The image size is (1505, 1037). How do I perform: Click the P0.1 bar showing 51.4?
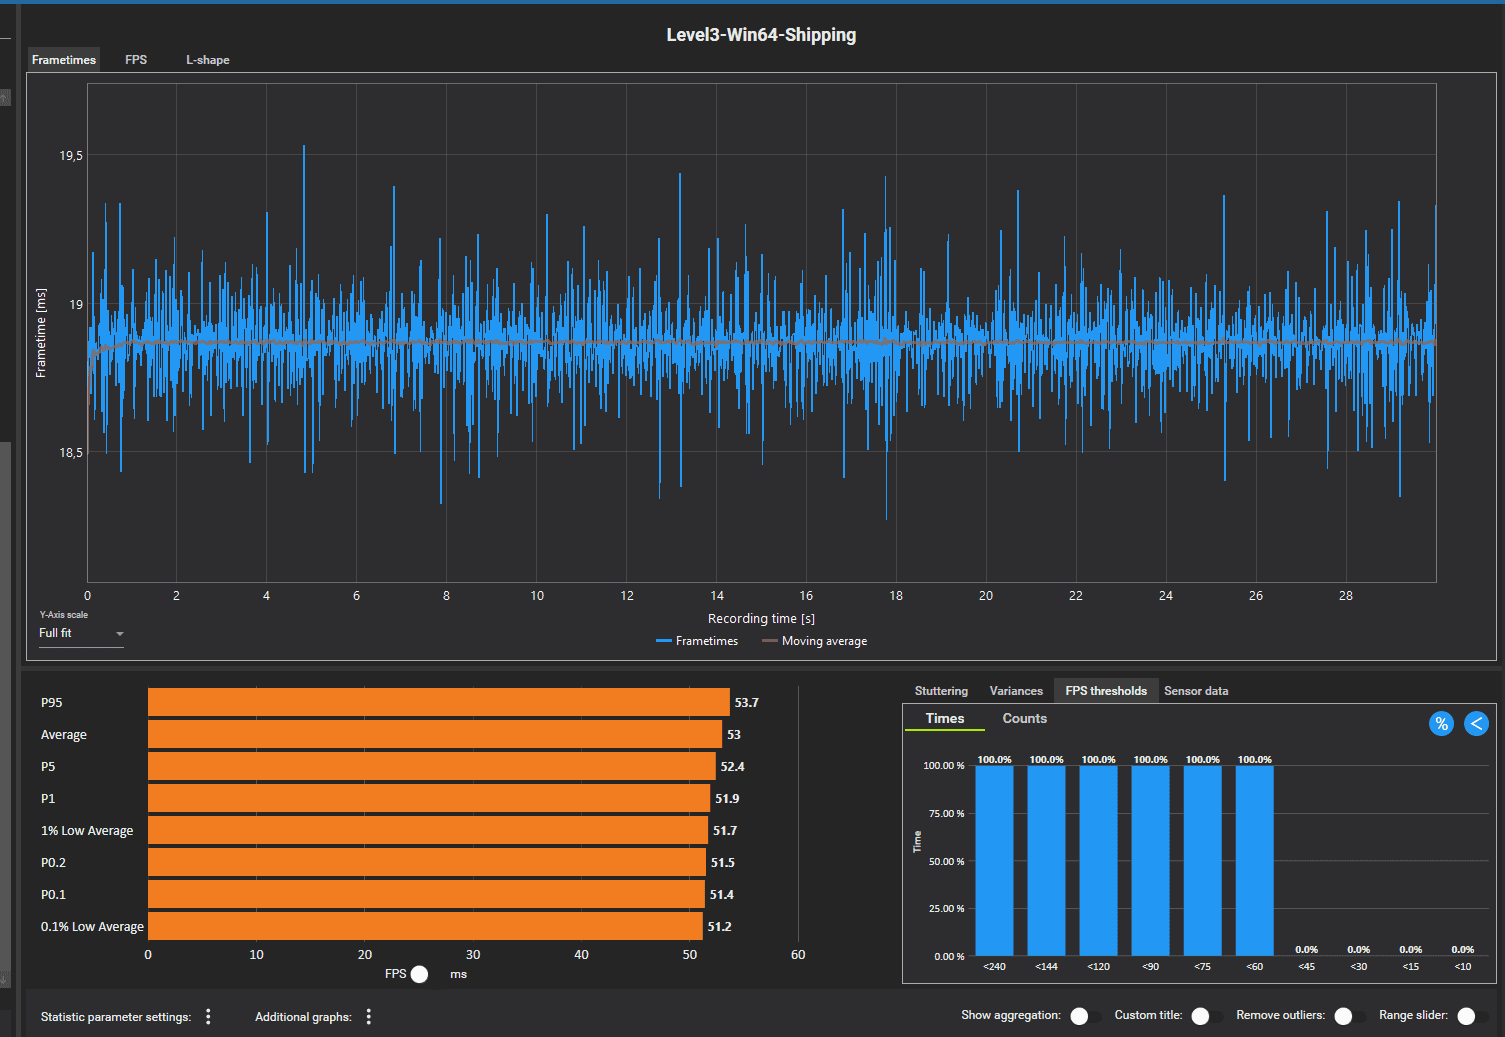pyautogui.click(x=426, y=894)
